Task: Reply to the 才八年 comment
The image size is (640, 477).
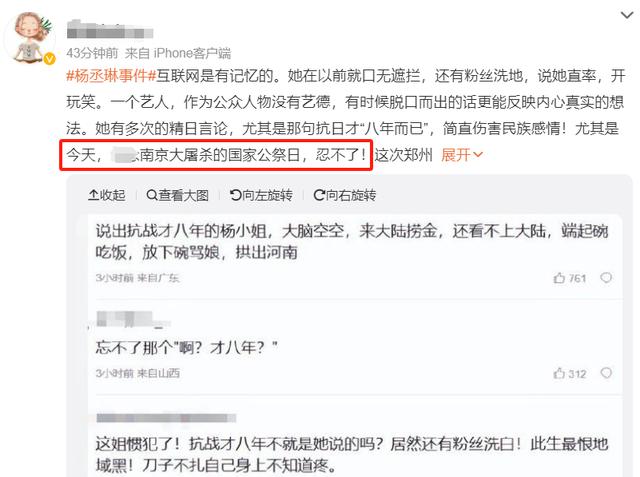Action: click(x=606, y=373)
